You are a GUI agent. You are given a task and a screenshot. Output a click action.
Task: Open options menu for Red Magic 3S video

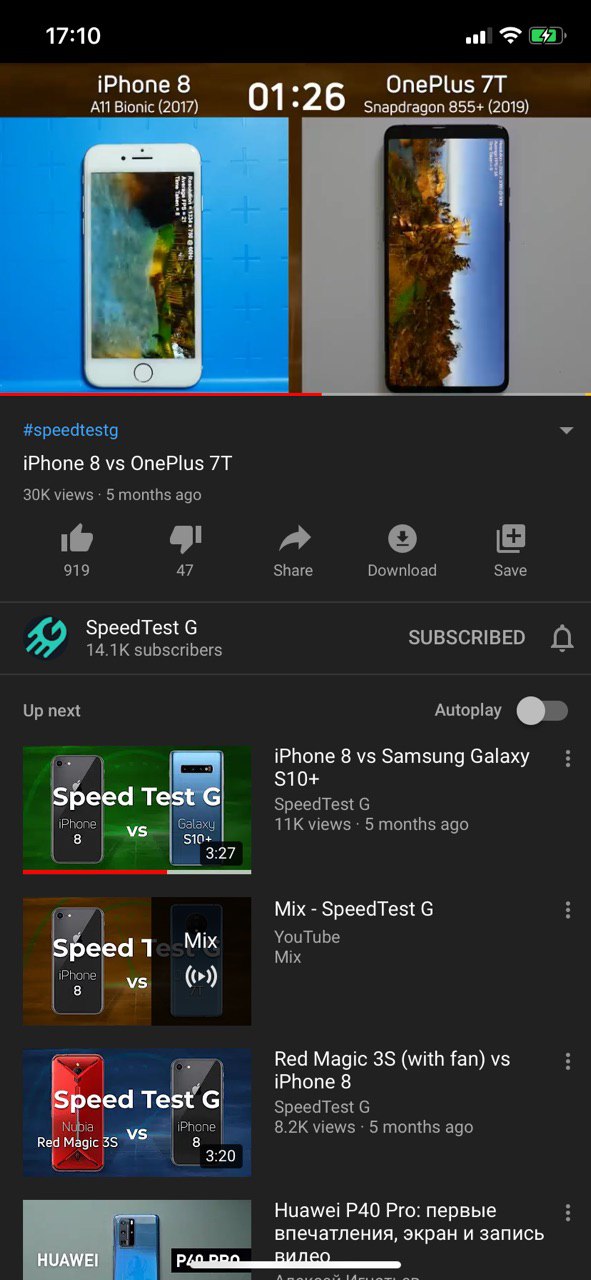[x=568, y=1062]
